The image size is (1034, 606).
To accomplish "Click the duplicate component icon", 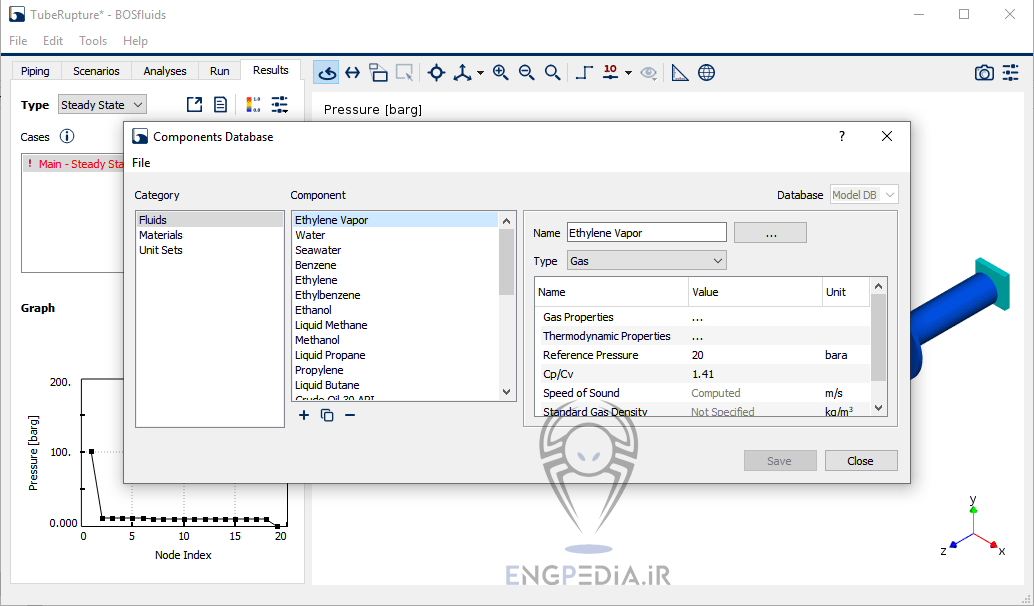I will [327, 415].
